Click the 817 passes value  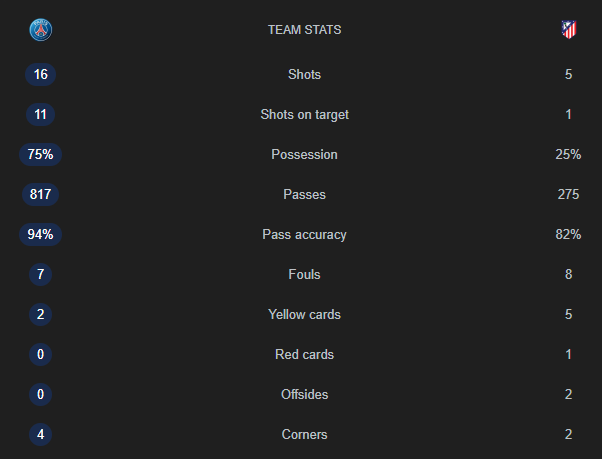pyautogui.click(x=41, y=194)
